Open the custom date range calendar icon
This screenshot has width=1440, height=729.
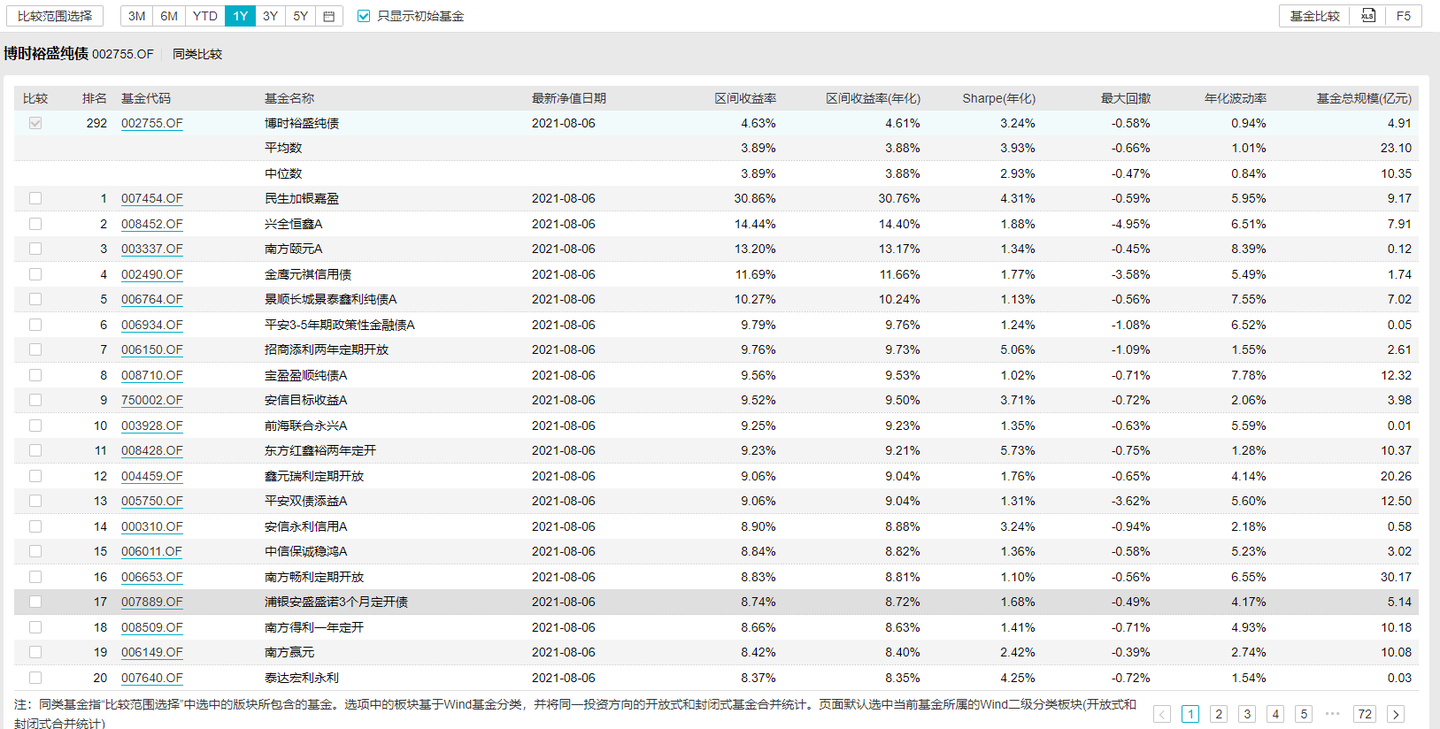coord(330,16)
